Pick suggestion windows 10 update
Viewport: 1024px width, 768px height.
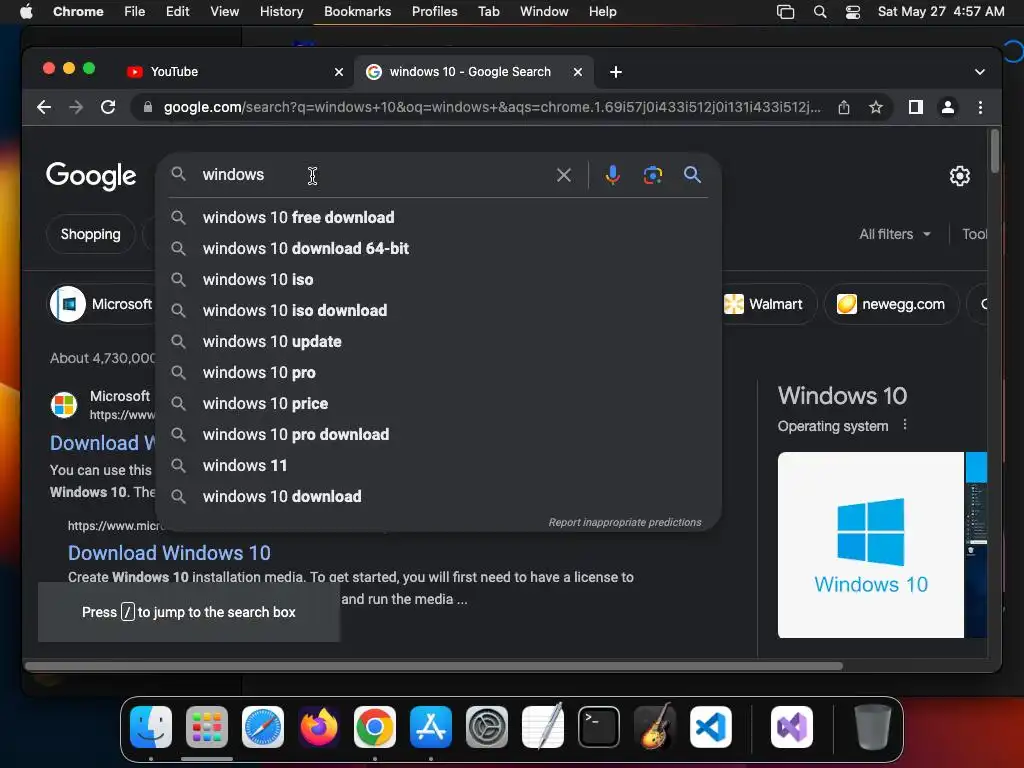pyautogui.click(x=438, y=342)
